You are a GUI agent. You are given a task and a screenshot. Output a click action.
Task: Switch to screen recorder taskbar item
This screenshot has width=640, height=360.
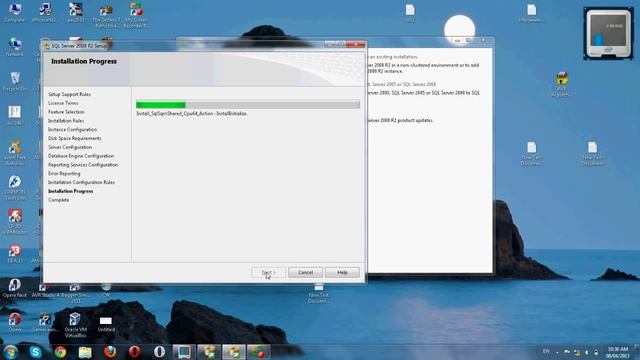[259, 352]
